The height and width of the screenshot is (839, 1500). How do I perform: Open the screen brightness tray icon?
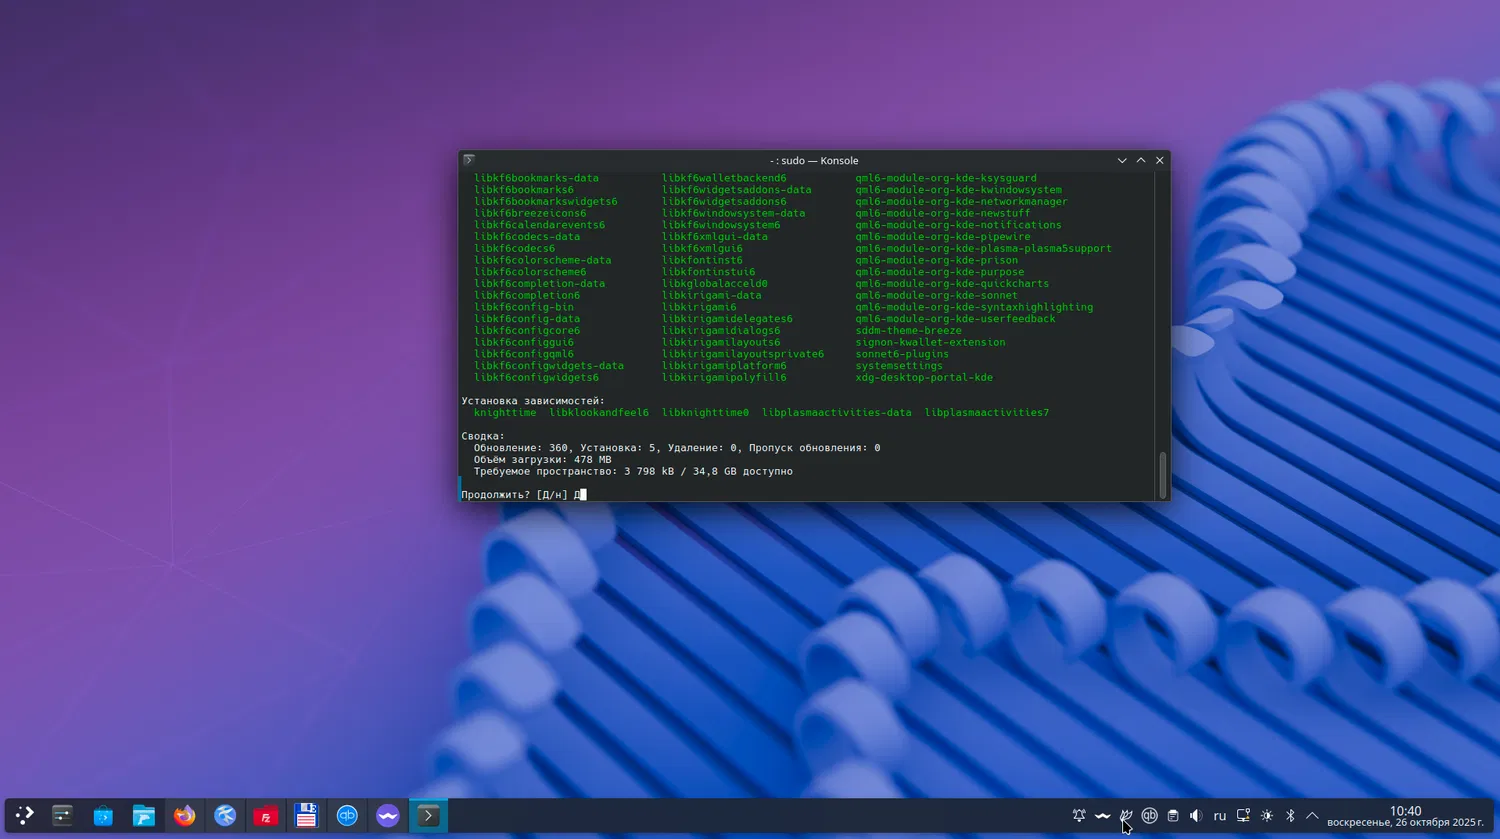1267,816
